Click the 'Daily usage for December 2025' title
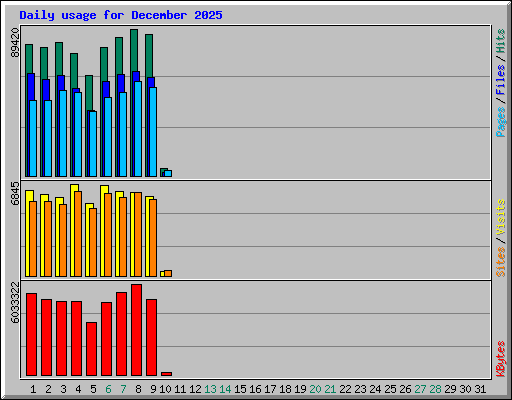This screenshot has height=400, width=512. click(x=121, y=15)
